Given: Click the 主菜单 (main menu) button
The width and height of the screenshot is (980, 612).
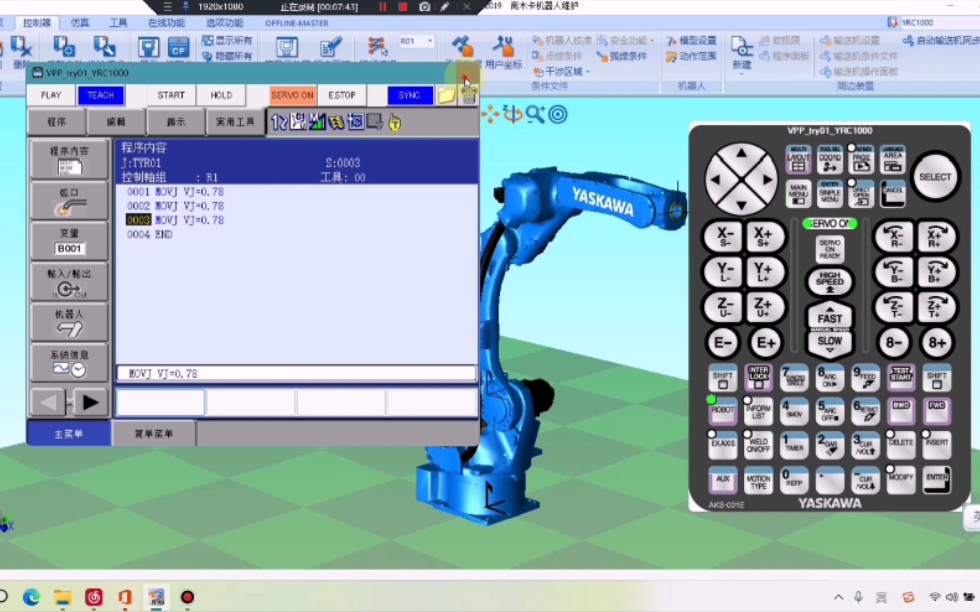Looking at the screenshot, I should coord(69,433).
